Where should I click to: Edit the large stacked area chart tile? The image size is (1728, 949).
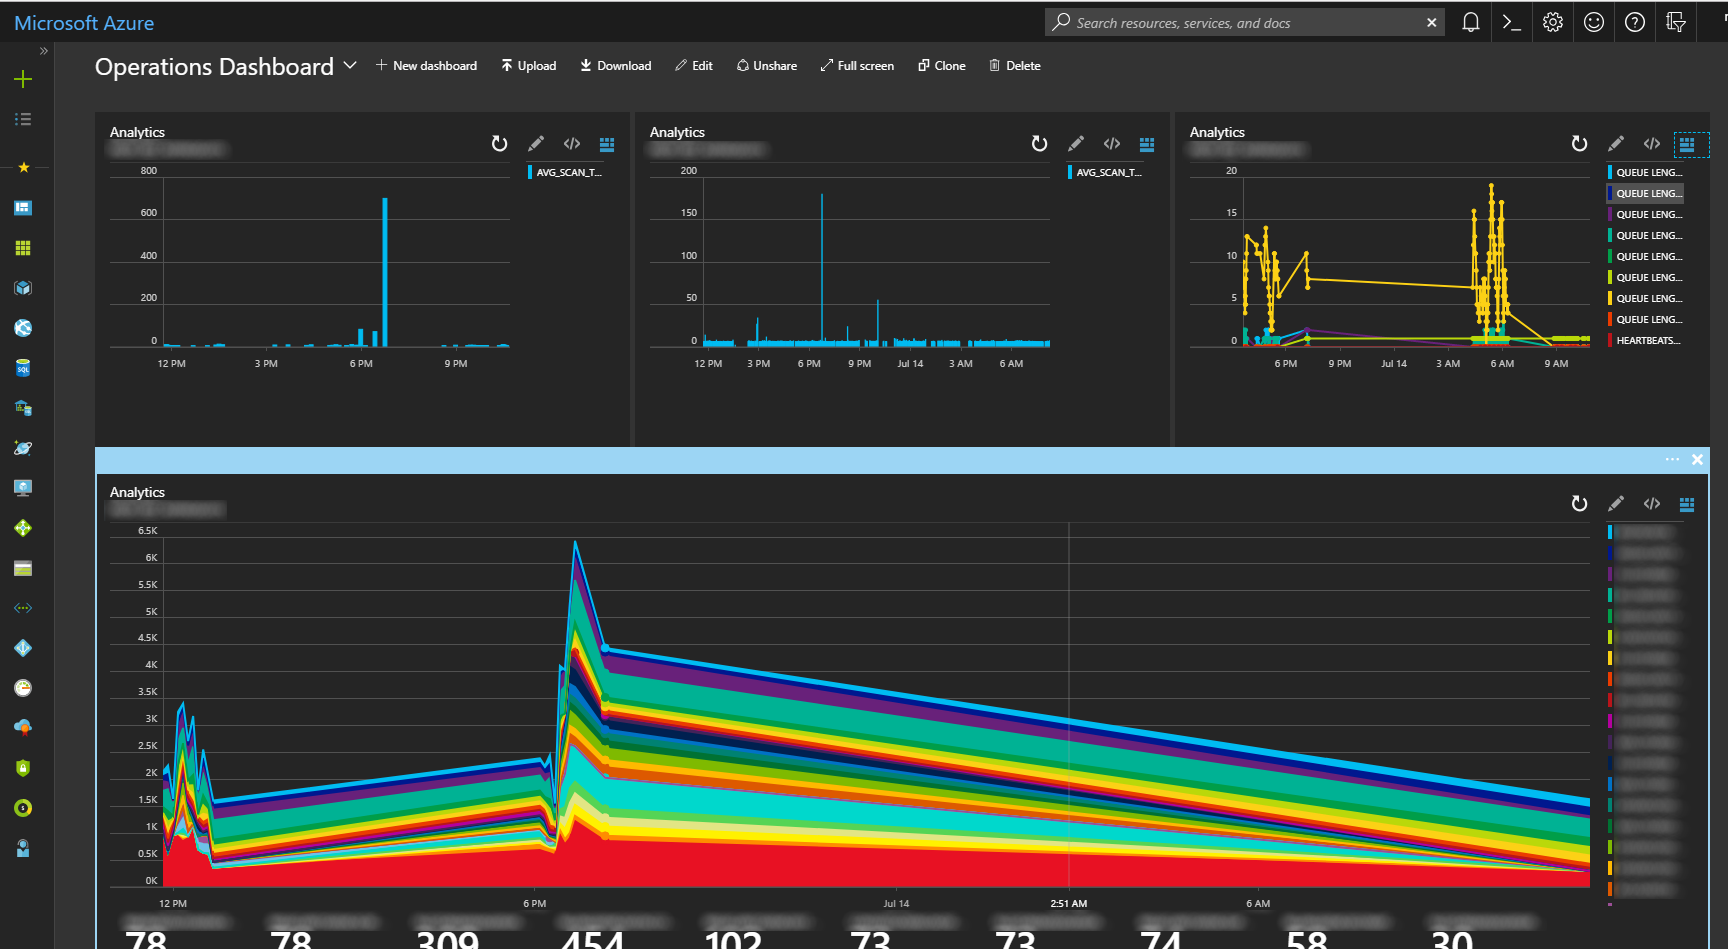click(1616, 504)
